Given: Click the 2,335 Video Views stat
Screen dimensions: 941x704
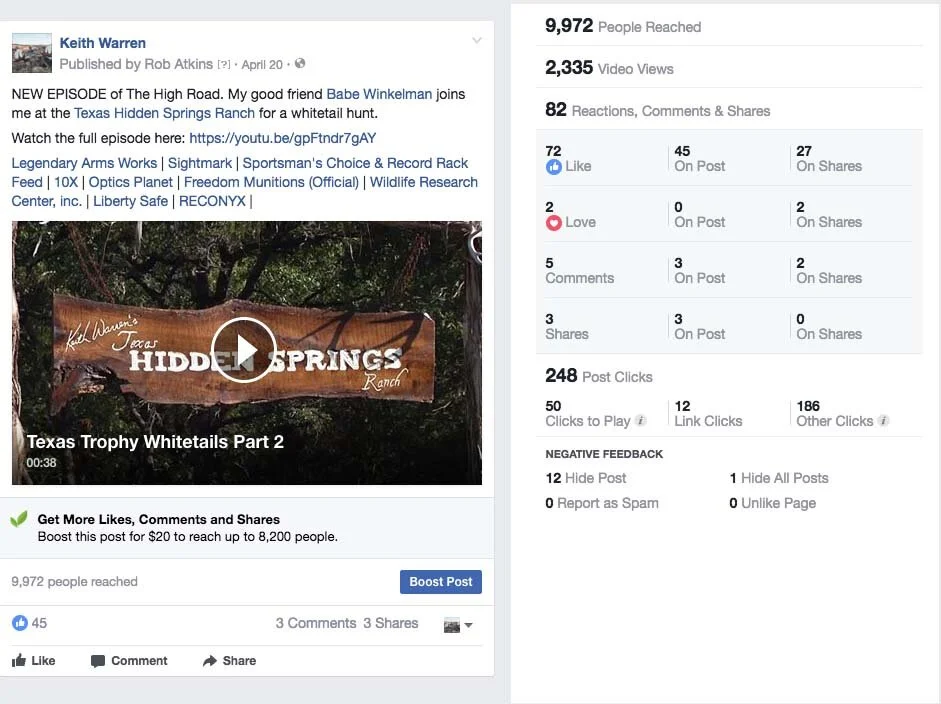Looking at the screenshot, I should (x=609, y=68).
